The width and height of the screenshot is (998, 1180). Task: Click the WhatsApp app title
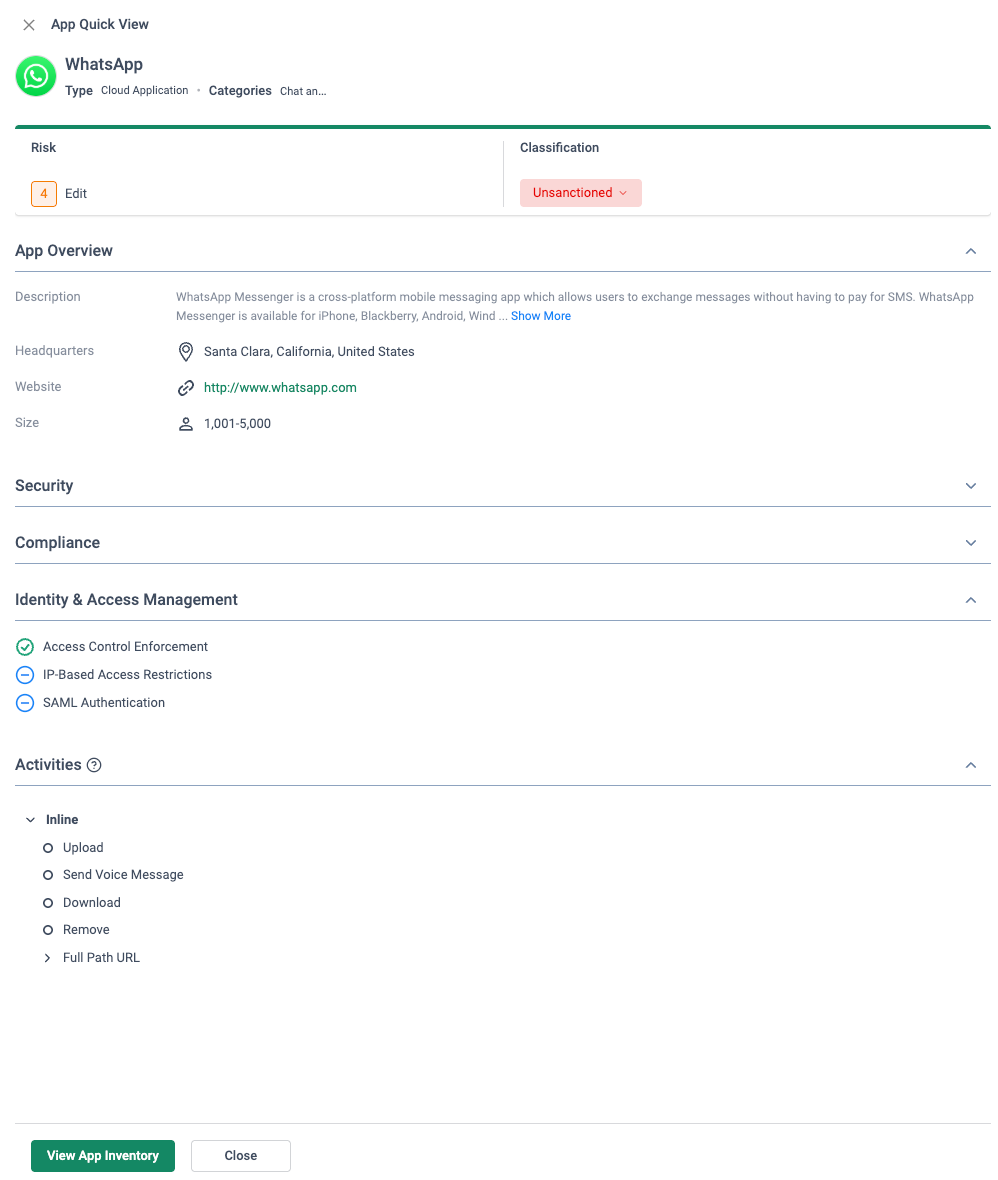104,64
